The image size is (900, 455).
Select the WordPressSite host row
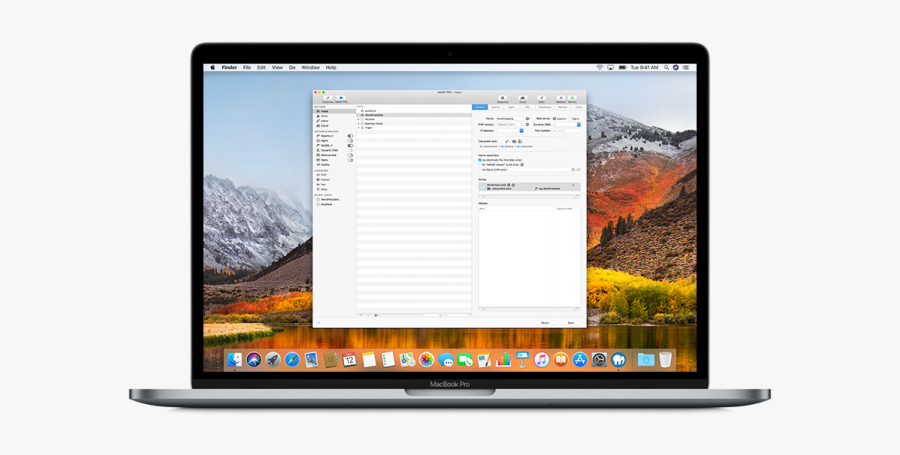pyautogui.click(x=414, y=115)
